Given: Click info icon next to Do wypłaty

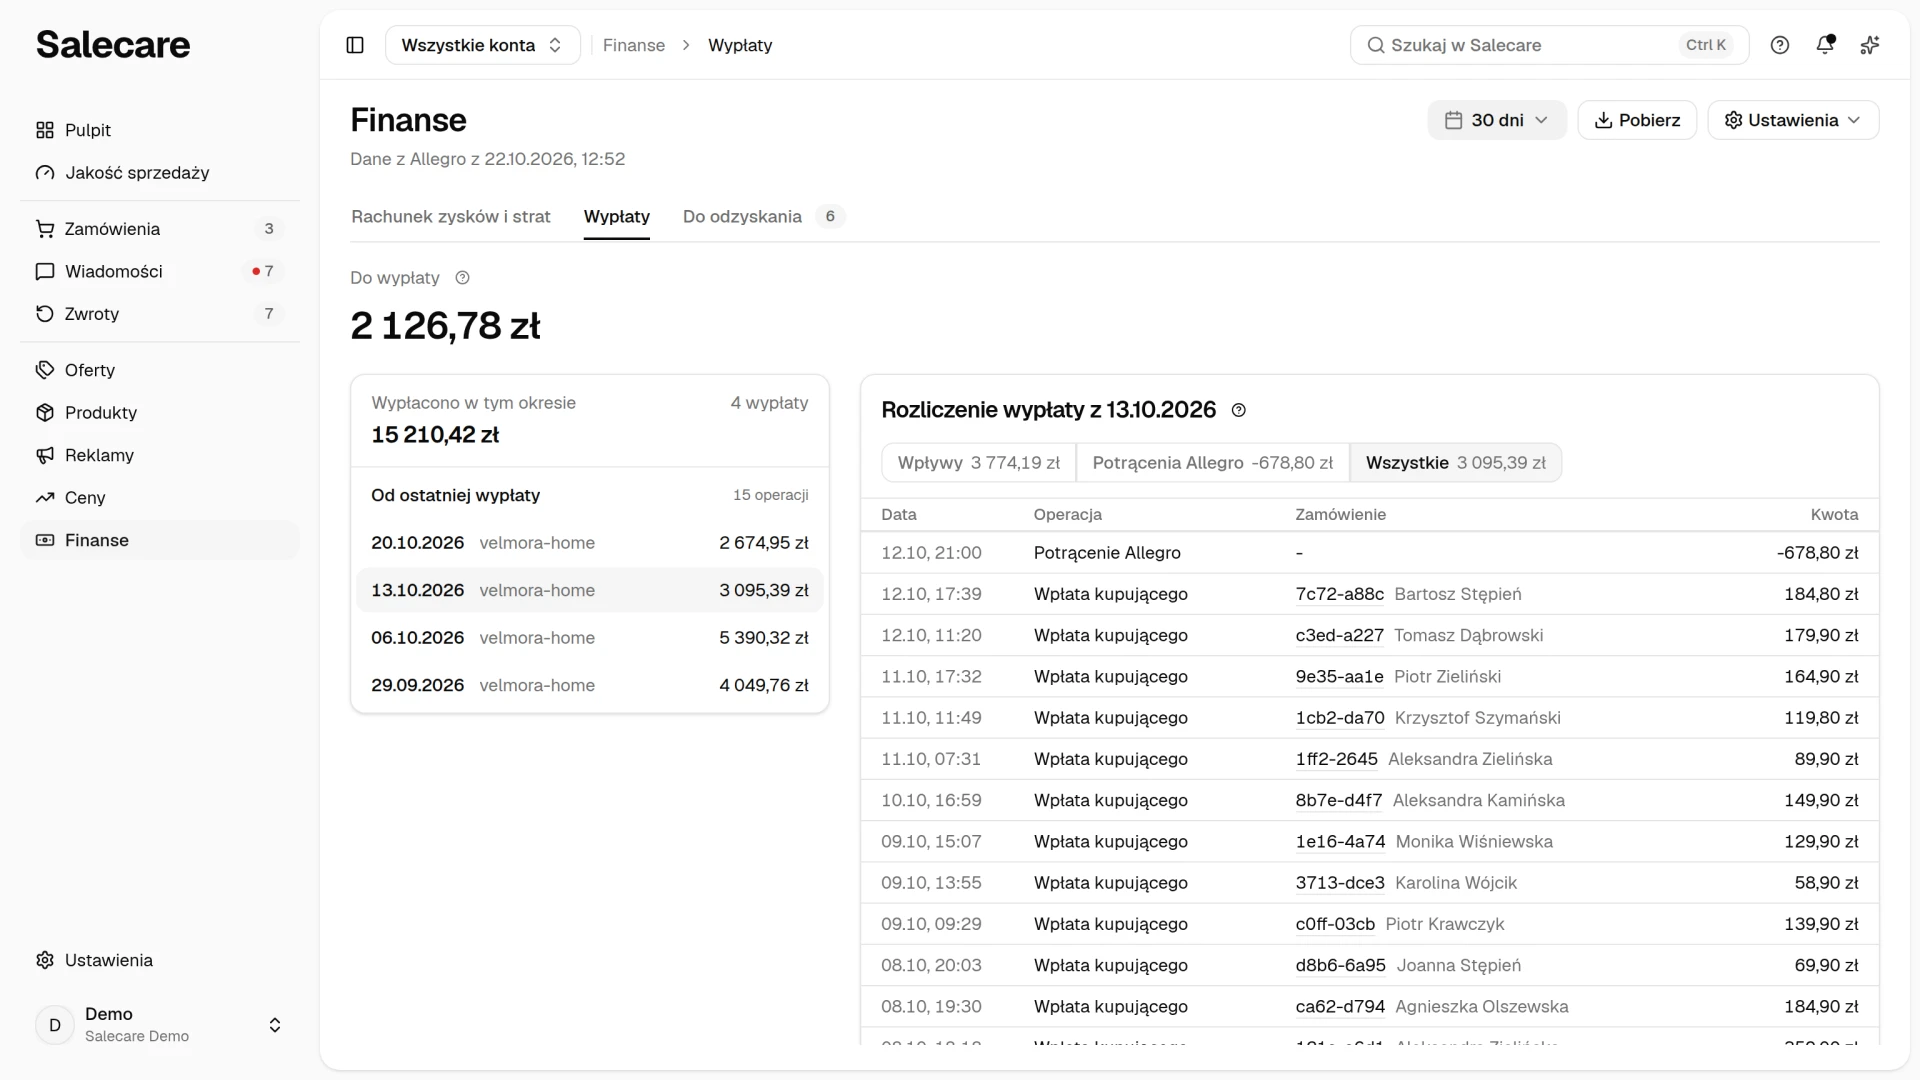Looking at the screenshot, I should (x=462, y=278).
